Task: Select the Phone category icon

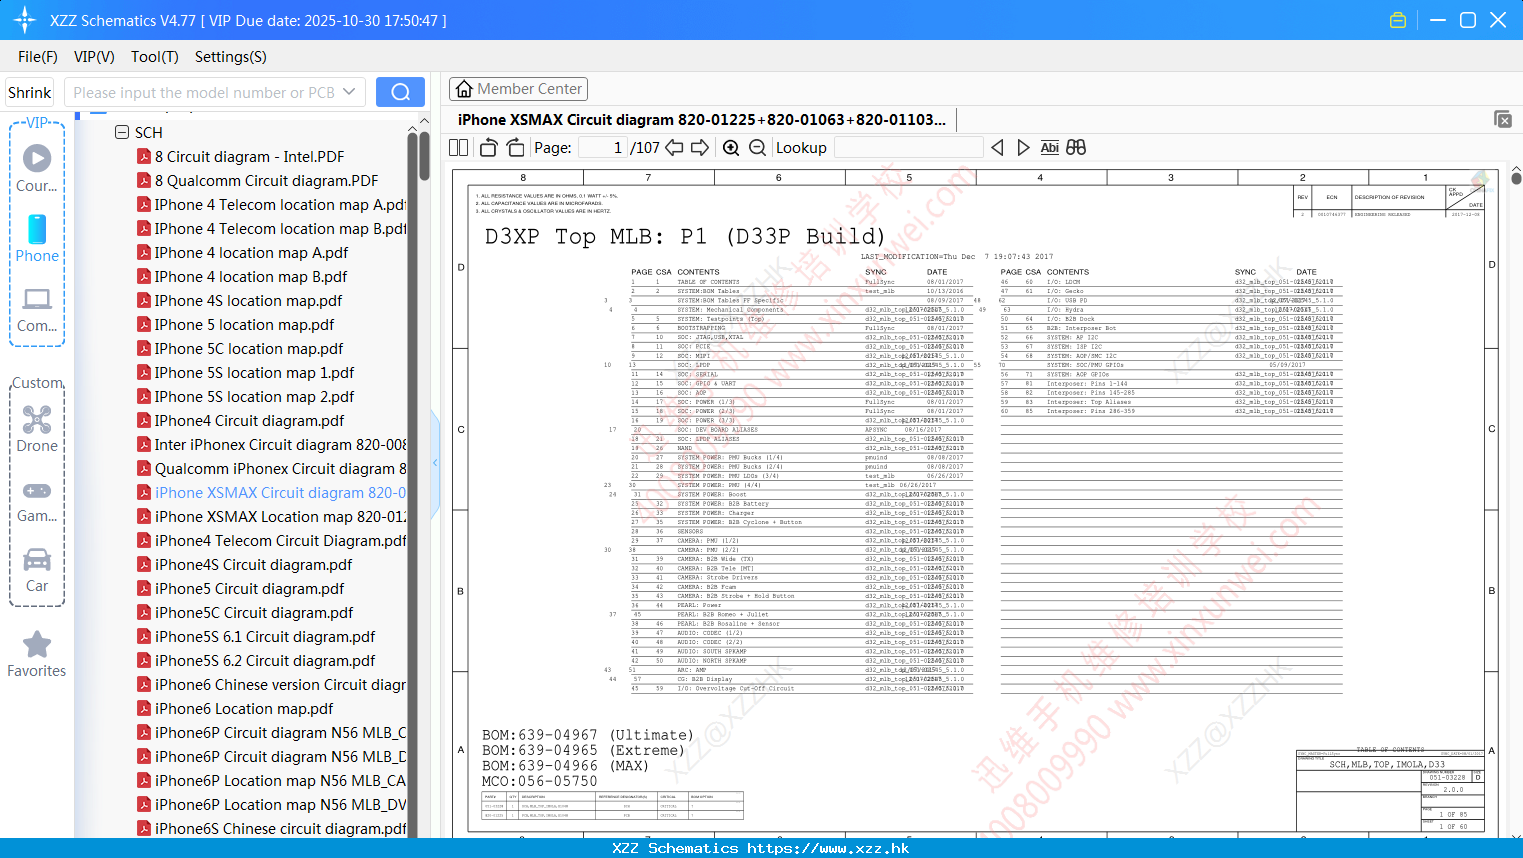Action: pos(37,239)
